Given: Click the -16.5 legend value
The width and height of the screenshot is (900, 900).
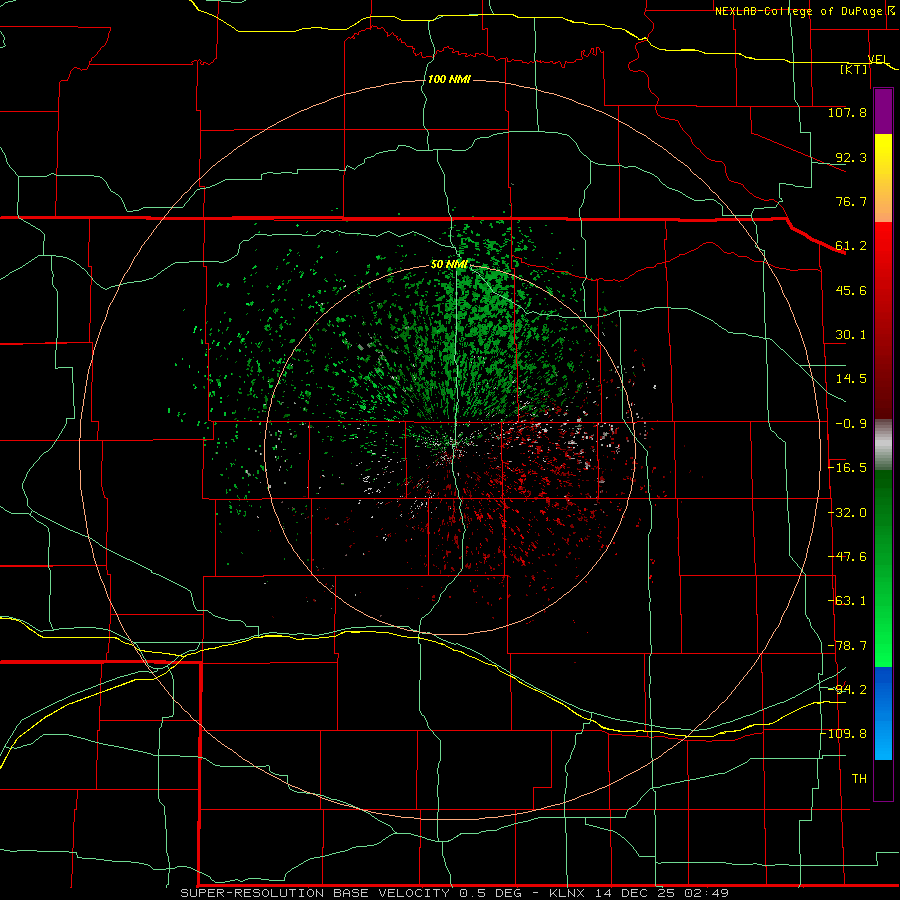Looking at the screenshot, I should point(848,468).
